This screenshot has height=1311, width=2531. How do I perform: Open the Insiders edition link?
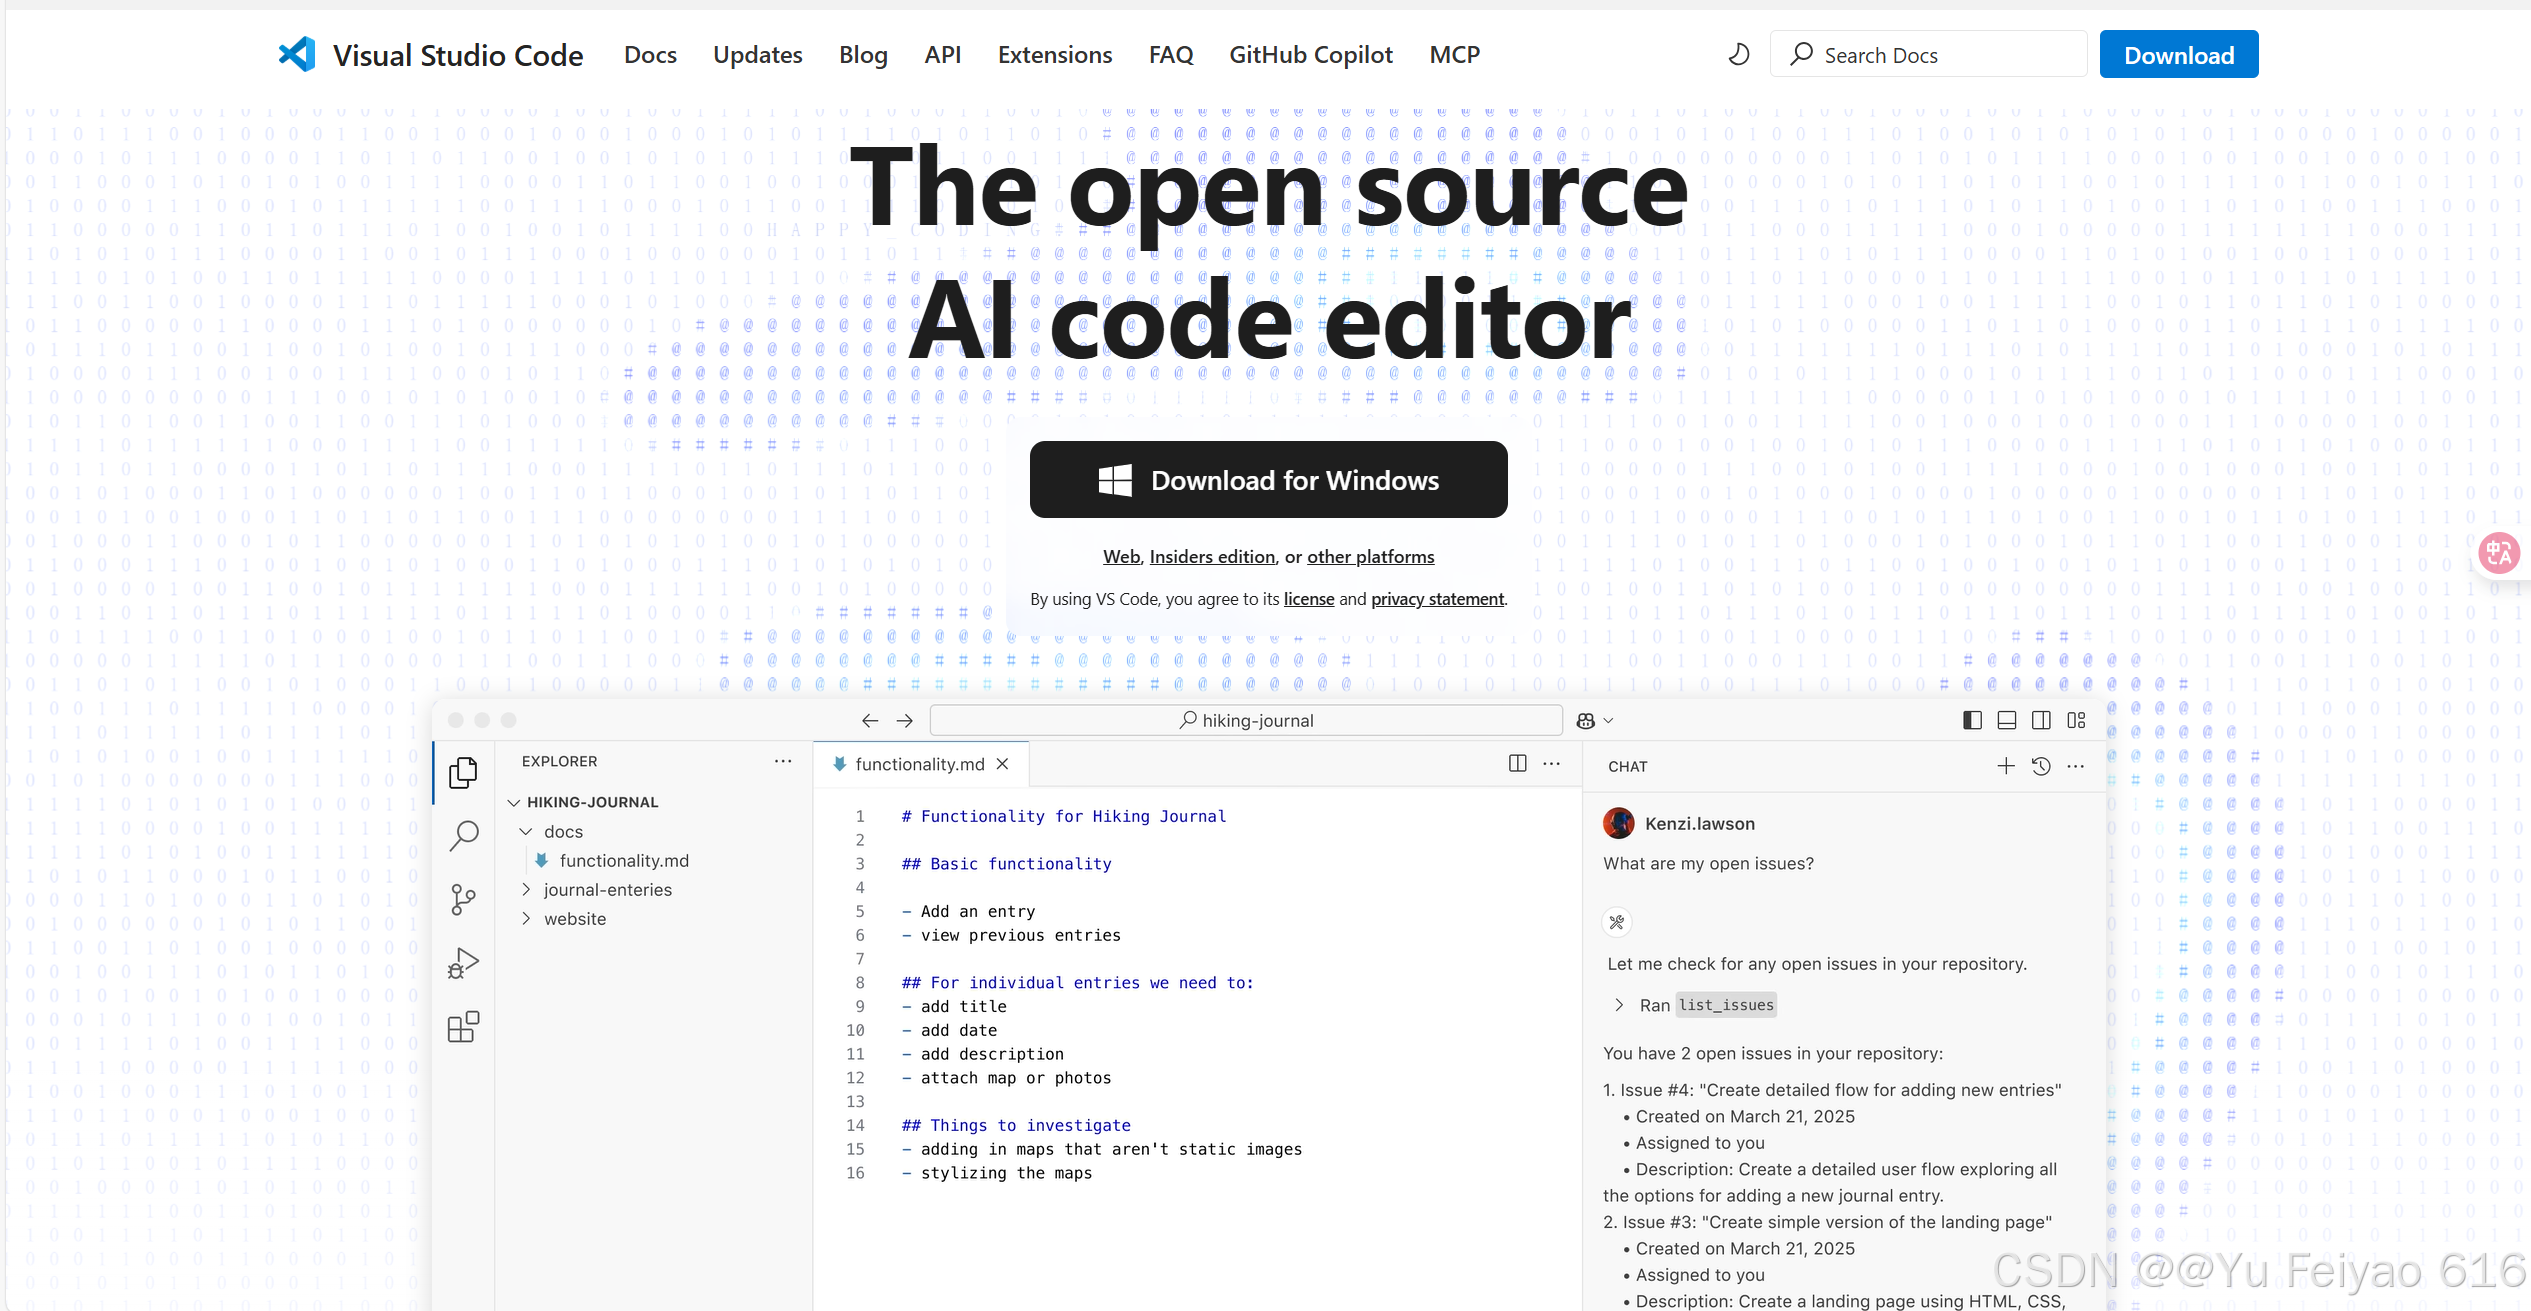click(1212, 557)
